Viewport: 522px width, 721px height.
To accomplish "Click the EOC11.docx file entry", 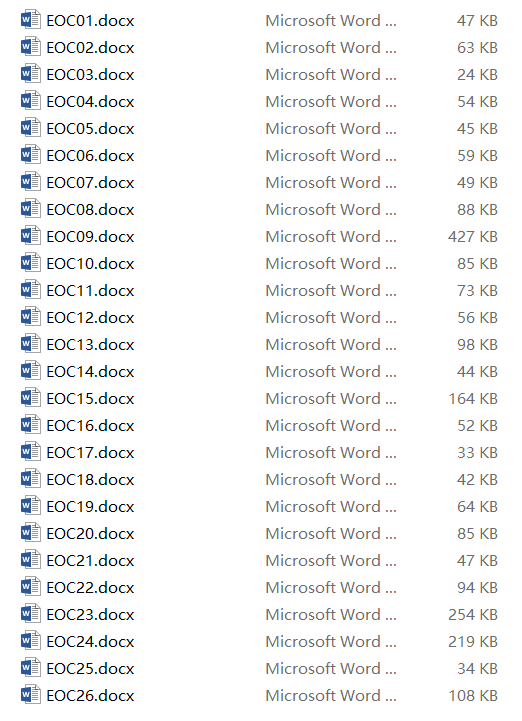I will coord(91,291).
